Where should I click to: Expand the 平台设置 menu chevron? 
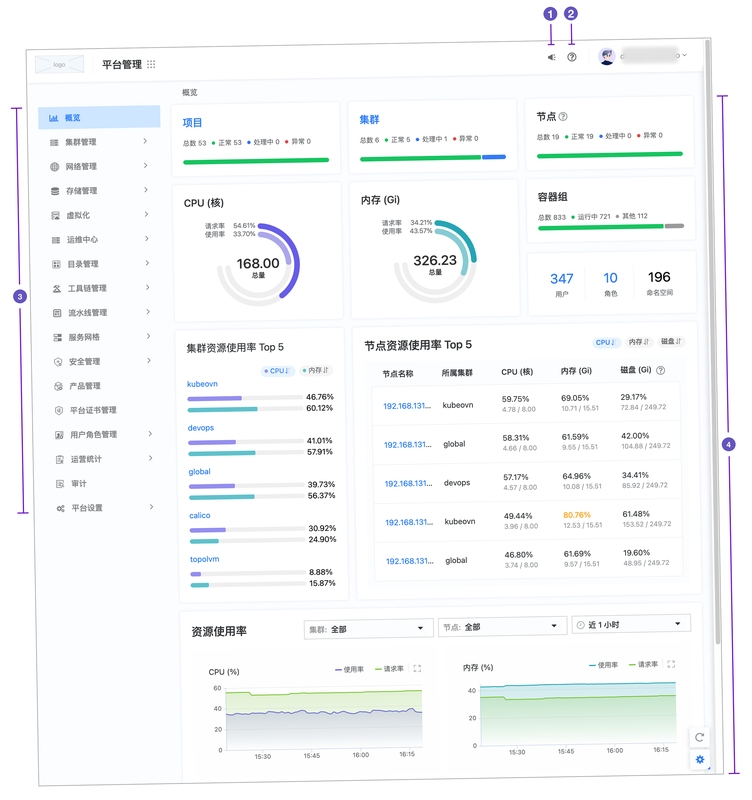(x=152, y=507)
